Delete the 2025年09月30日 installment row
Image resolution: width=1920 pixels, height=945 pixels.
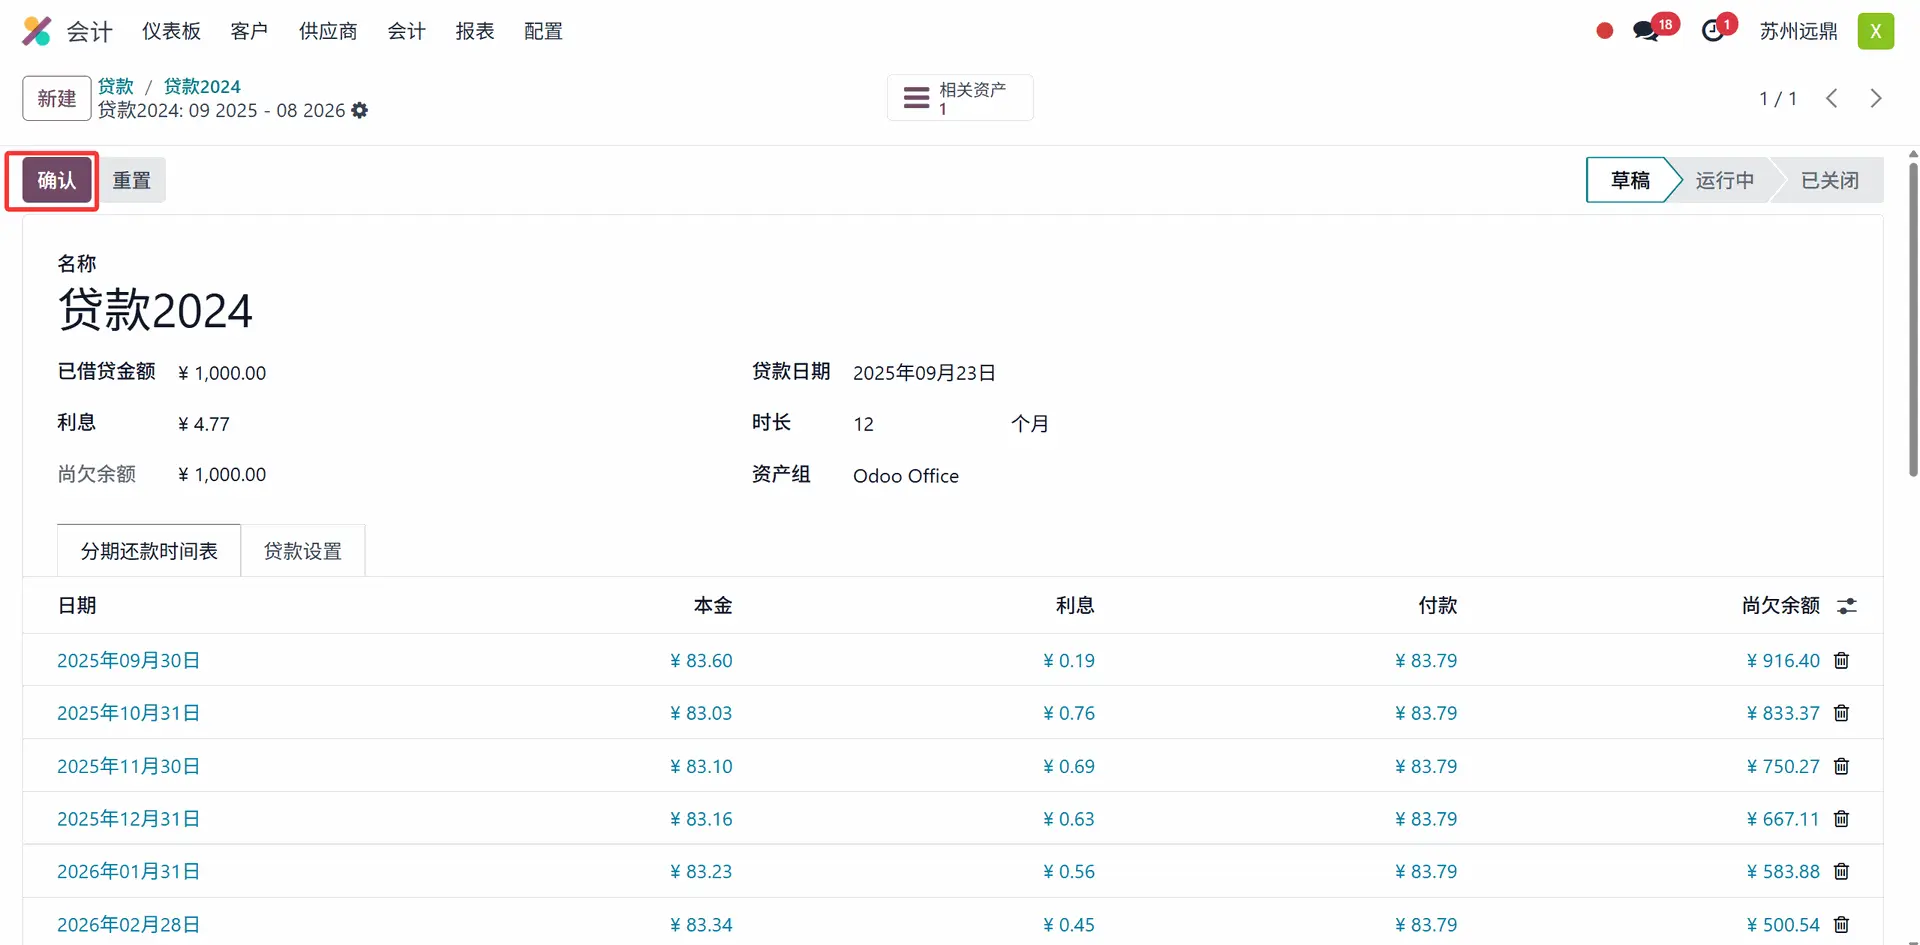[x=1841, y=661]
